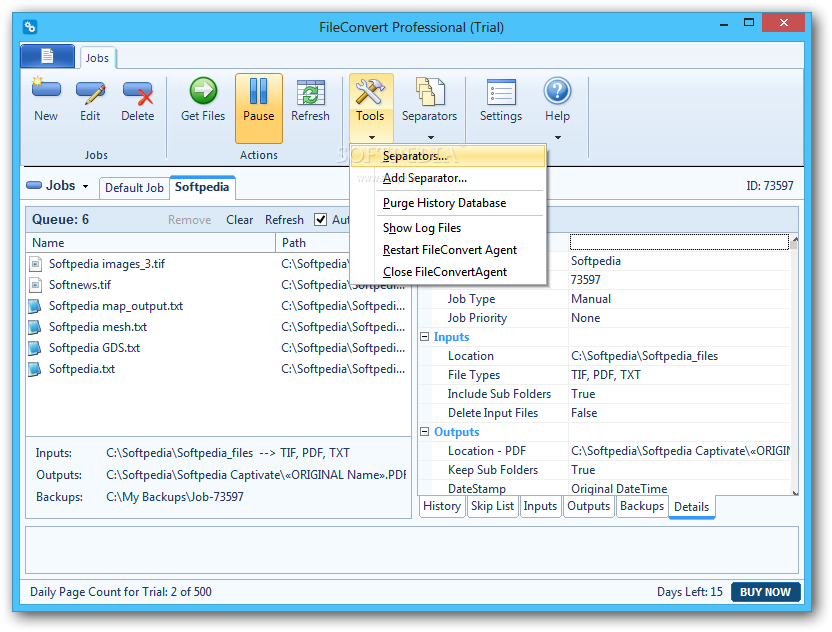Screen dimensions: 832x632
Task: Open the Details tab
Action: [691, 507]
